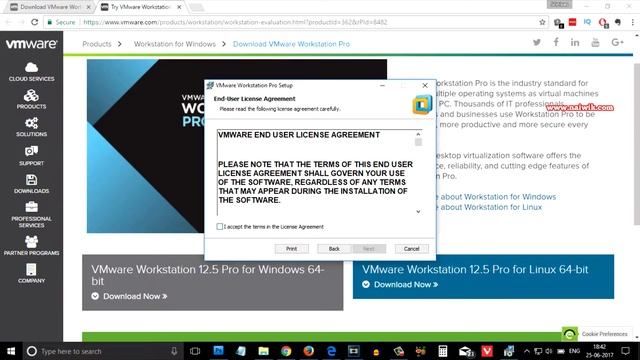The width and height of the screenshot is (640, 360).
Task: Open Professional Services in the VMware sidebar
Action: [x=31, y=215]
